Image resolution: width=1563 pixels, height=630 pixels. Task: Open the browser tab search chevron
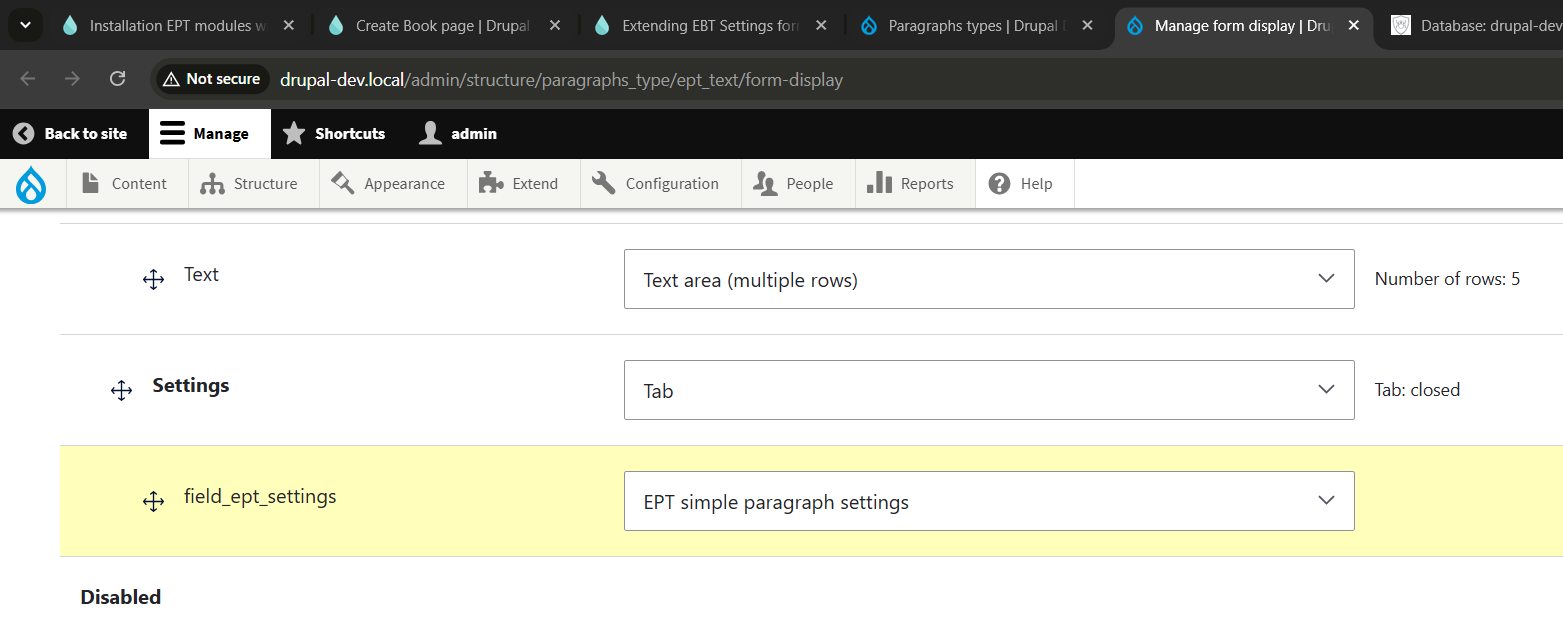coord(25,25)
